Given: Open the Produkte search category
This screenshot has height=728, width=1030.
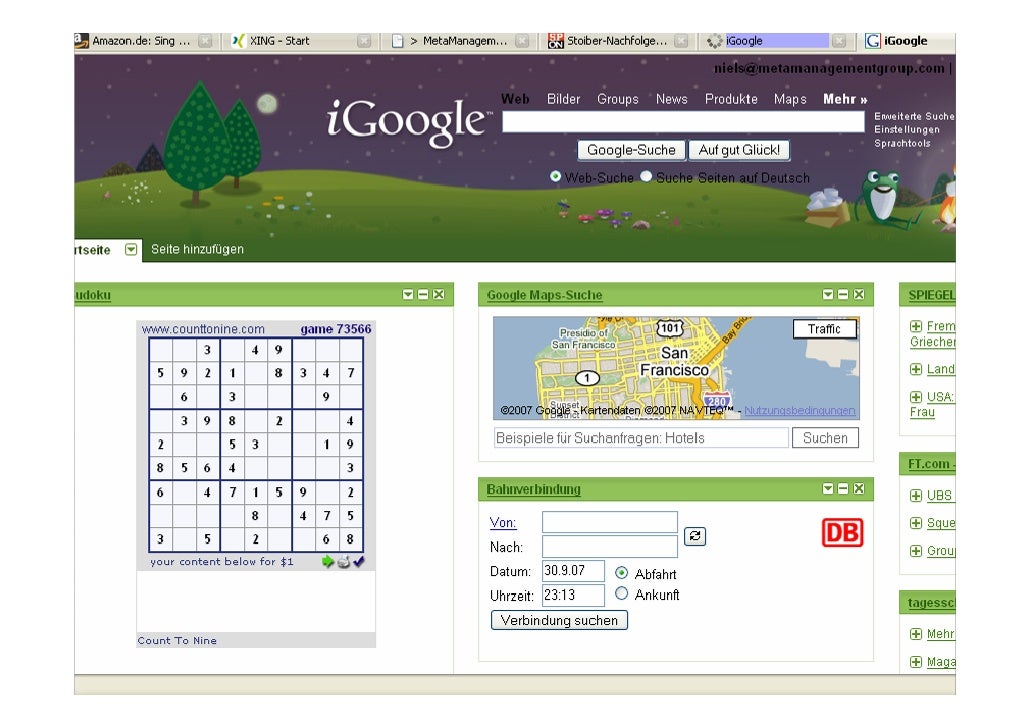Looking at the screenshot, I should [731, 99].
